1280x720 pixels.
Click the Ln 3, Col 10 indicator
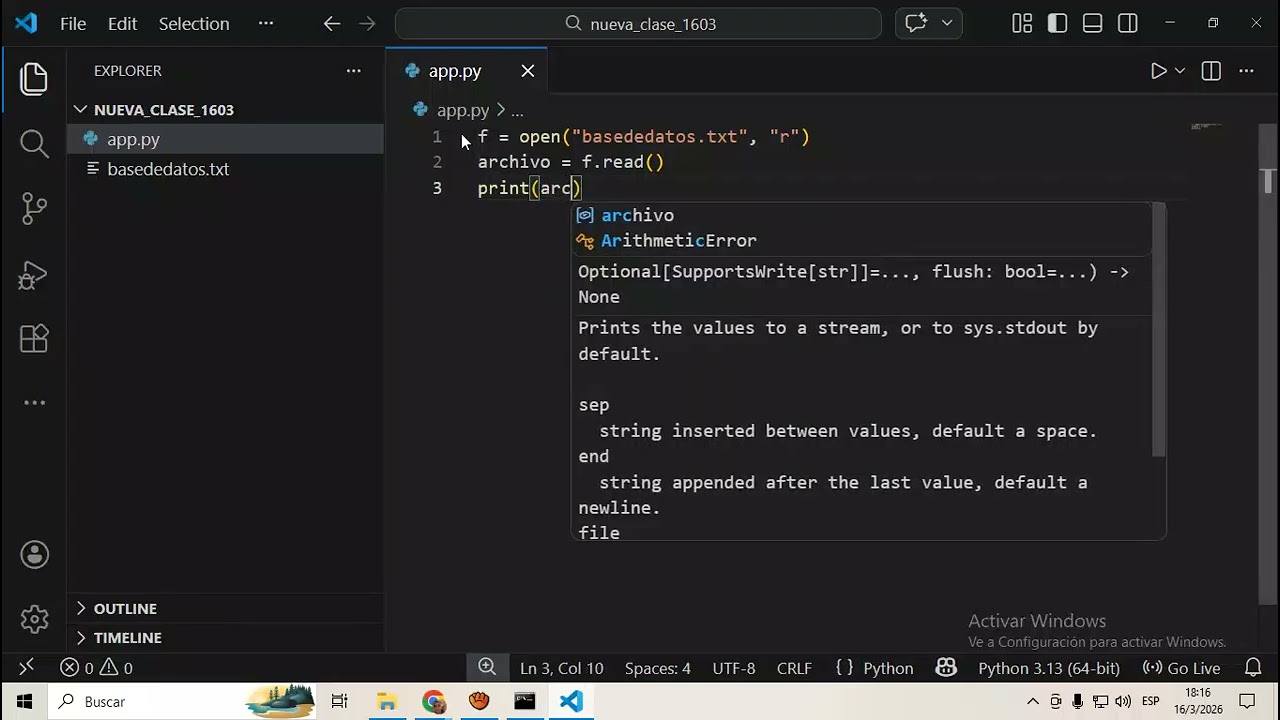click(x=561, y=668)
